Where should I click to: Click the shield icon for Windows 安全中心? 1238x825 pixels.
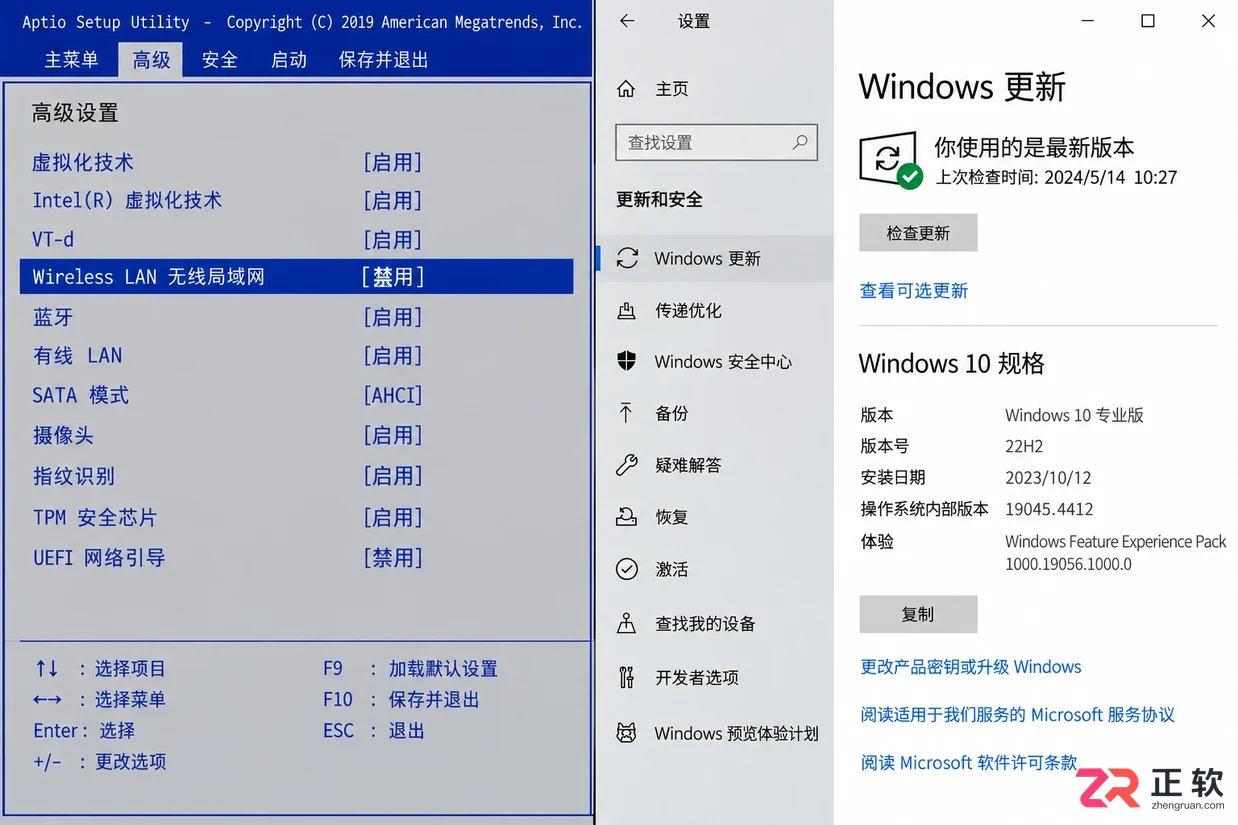tap(627, 361)
